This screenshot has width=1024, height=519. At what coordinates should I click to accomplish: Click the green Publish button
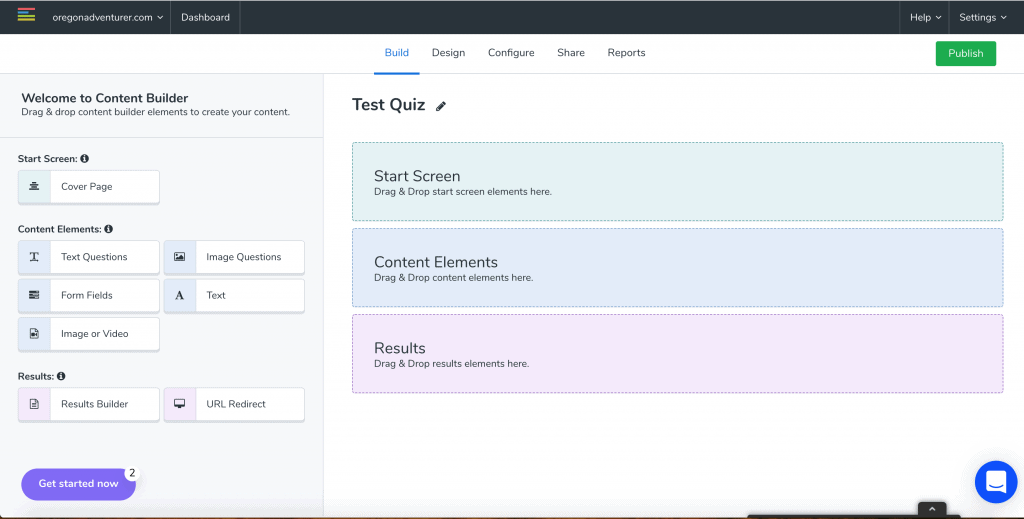coord(965,54)
